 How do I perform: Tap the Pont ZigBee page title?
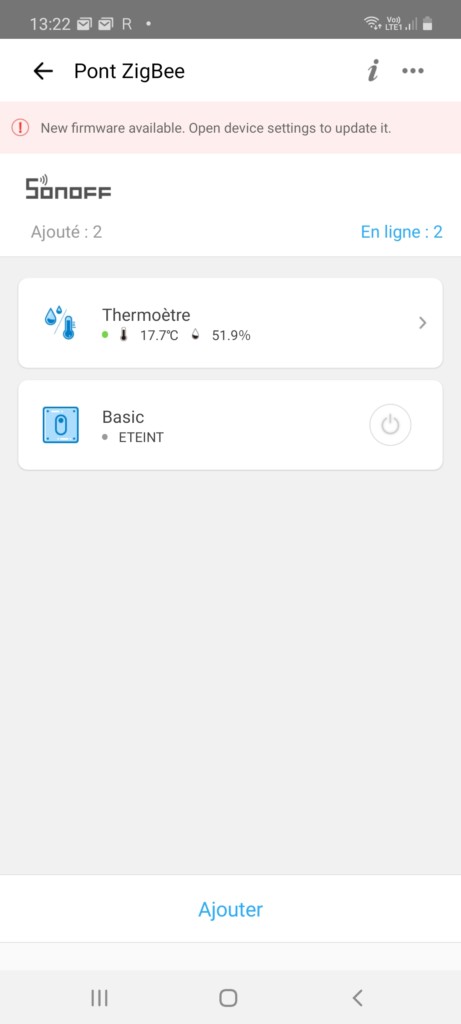point(129,71)
